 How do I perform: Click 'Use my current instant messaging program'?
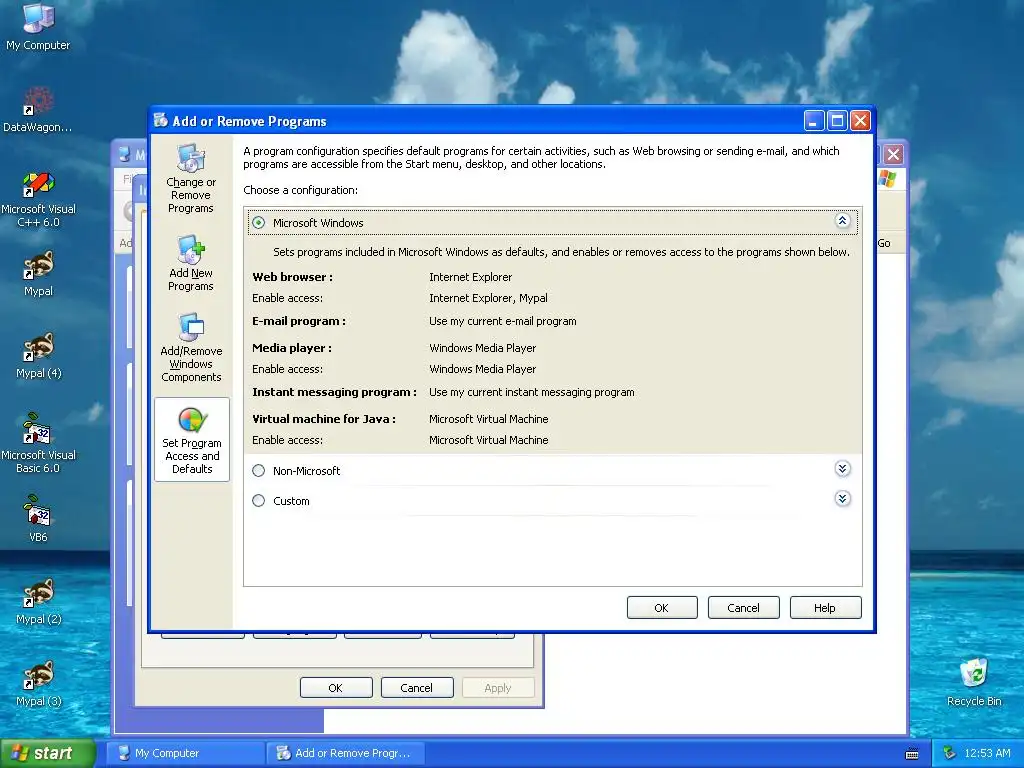click(532, 392)
